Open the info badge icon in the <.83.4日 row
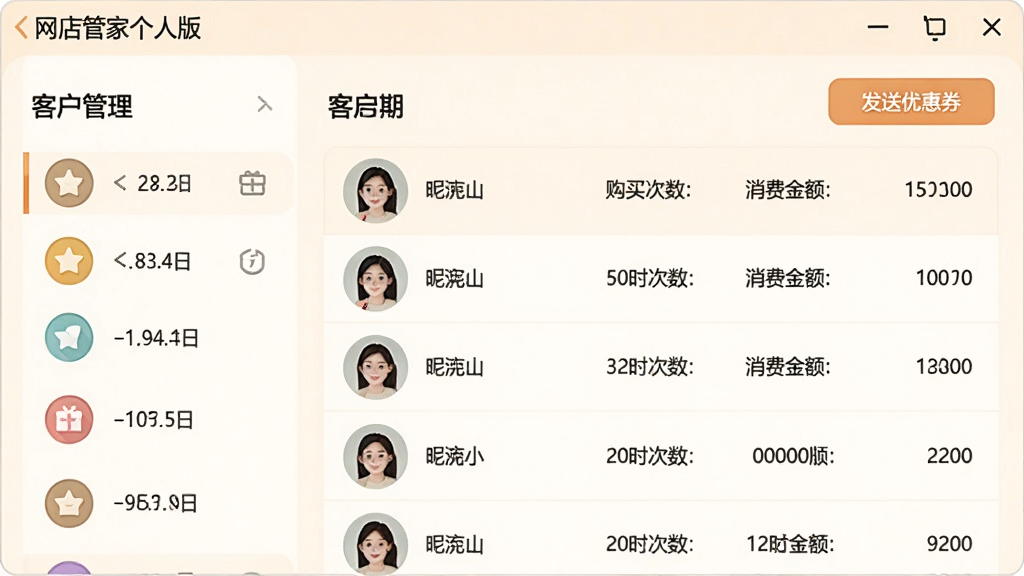The image size is (1024, 576). pyautogui.click(x=252, y=261)
